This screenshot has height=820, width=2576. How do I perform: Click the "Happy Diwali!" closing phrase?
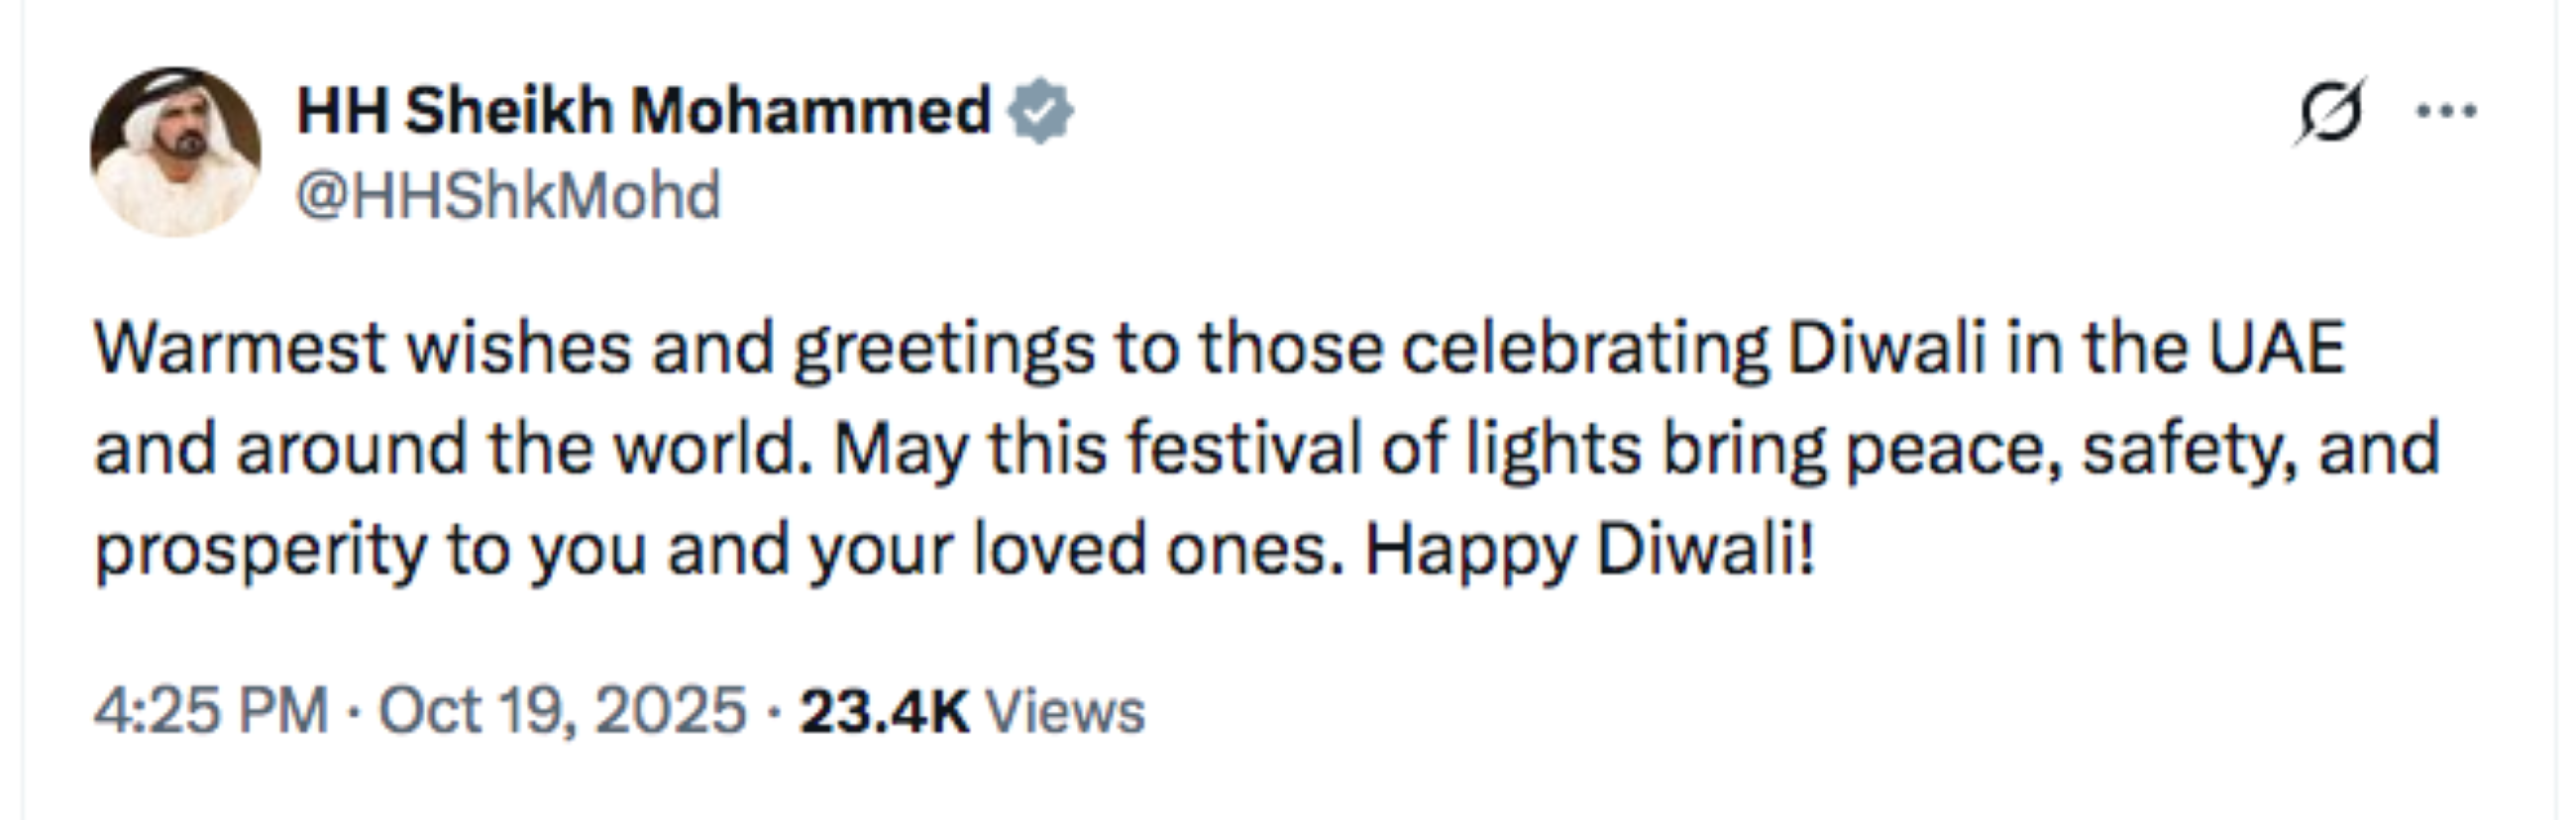pos(1590,551)
